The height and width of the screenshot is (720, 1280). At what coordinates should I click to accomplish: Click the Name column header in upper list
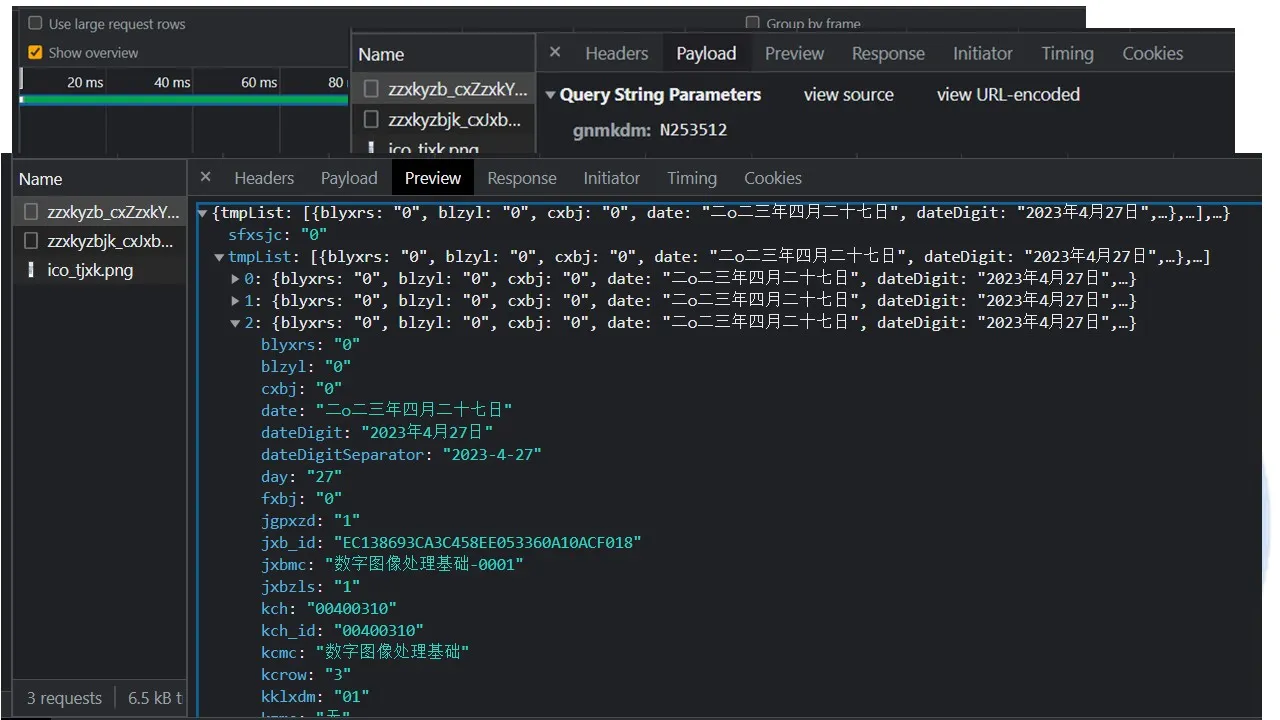click(381, 55)
